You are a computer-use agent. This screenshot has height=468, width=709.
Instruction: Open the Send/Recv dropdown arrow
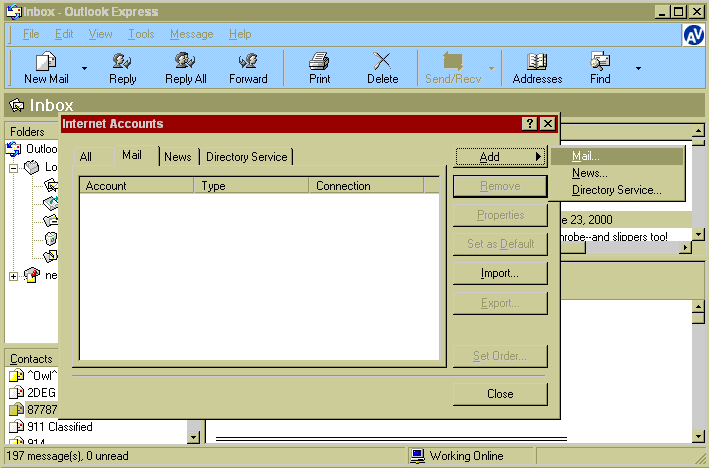492,68
